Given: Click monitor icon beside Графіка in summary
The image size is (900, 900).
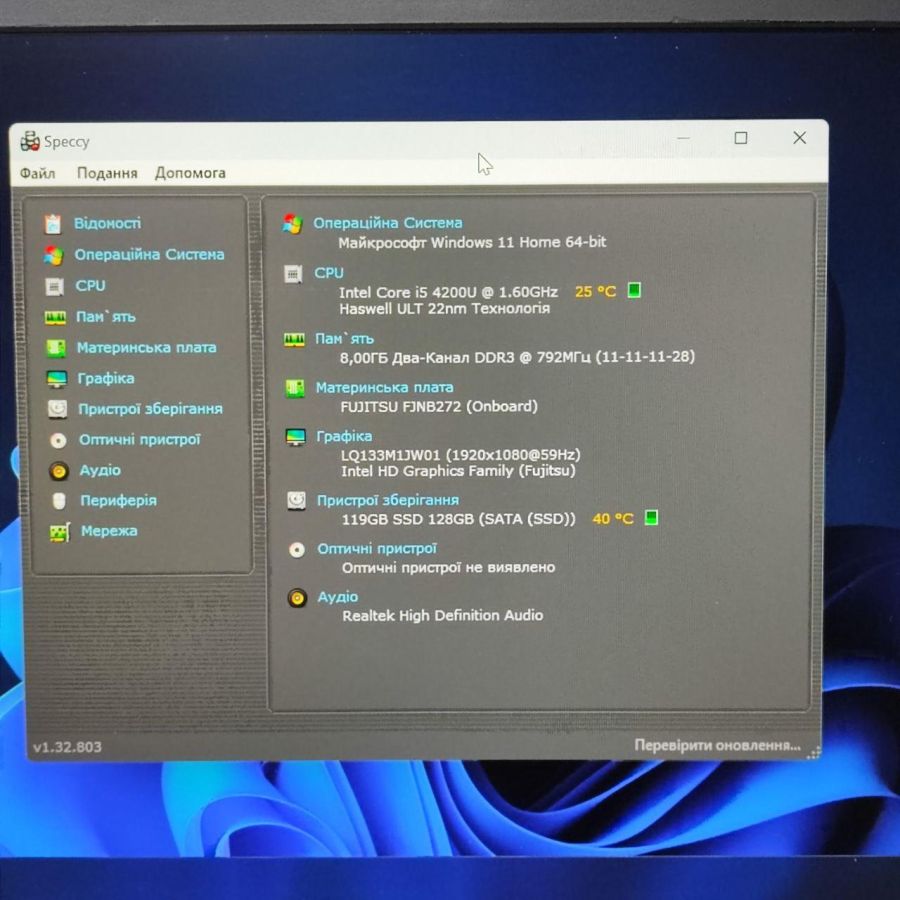Looking at the screenshot, I should (x=296, y=437).
